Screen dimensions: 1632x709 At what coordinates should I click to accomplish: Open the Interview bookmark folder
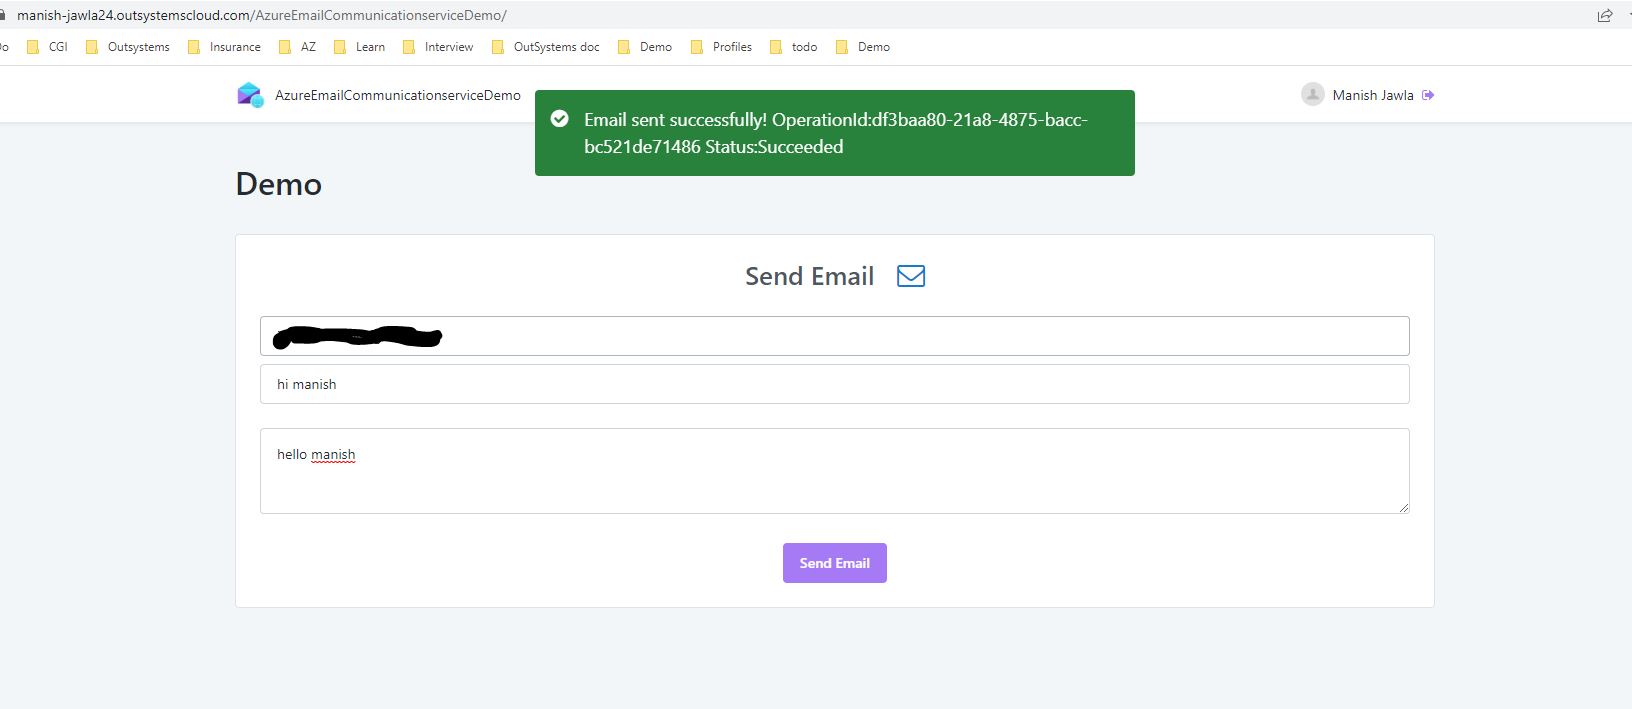(x=438, y=47)
